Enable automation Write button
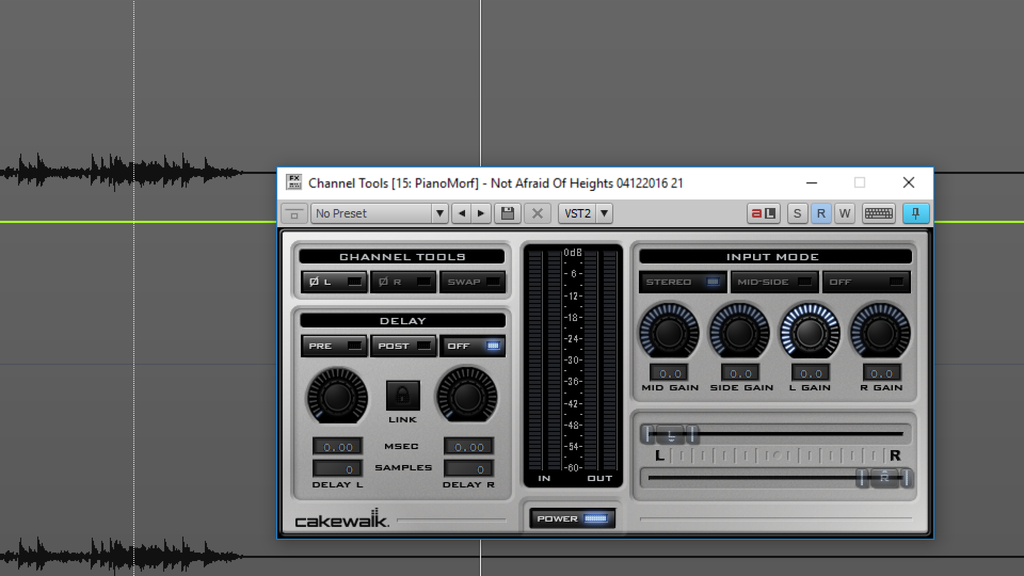 click(x=845, y=213)
